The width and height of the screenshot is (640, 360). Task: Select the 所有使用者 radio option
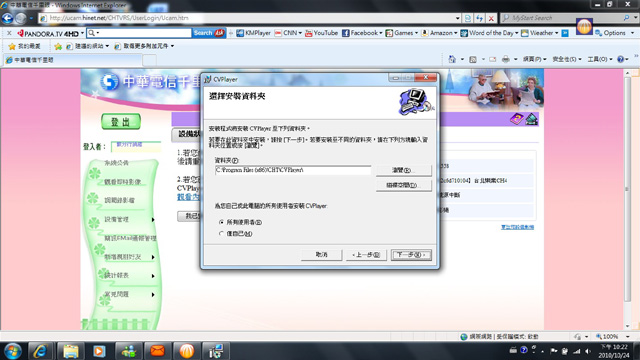(x=221, y=222)
